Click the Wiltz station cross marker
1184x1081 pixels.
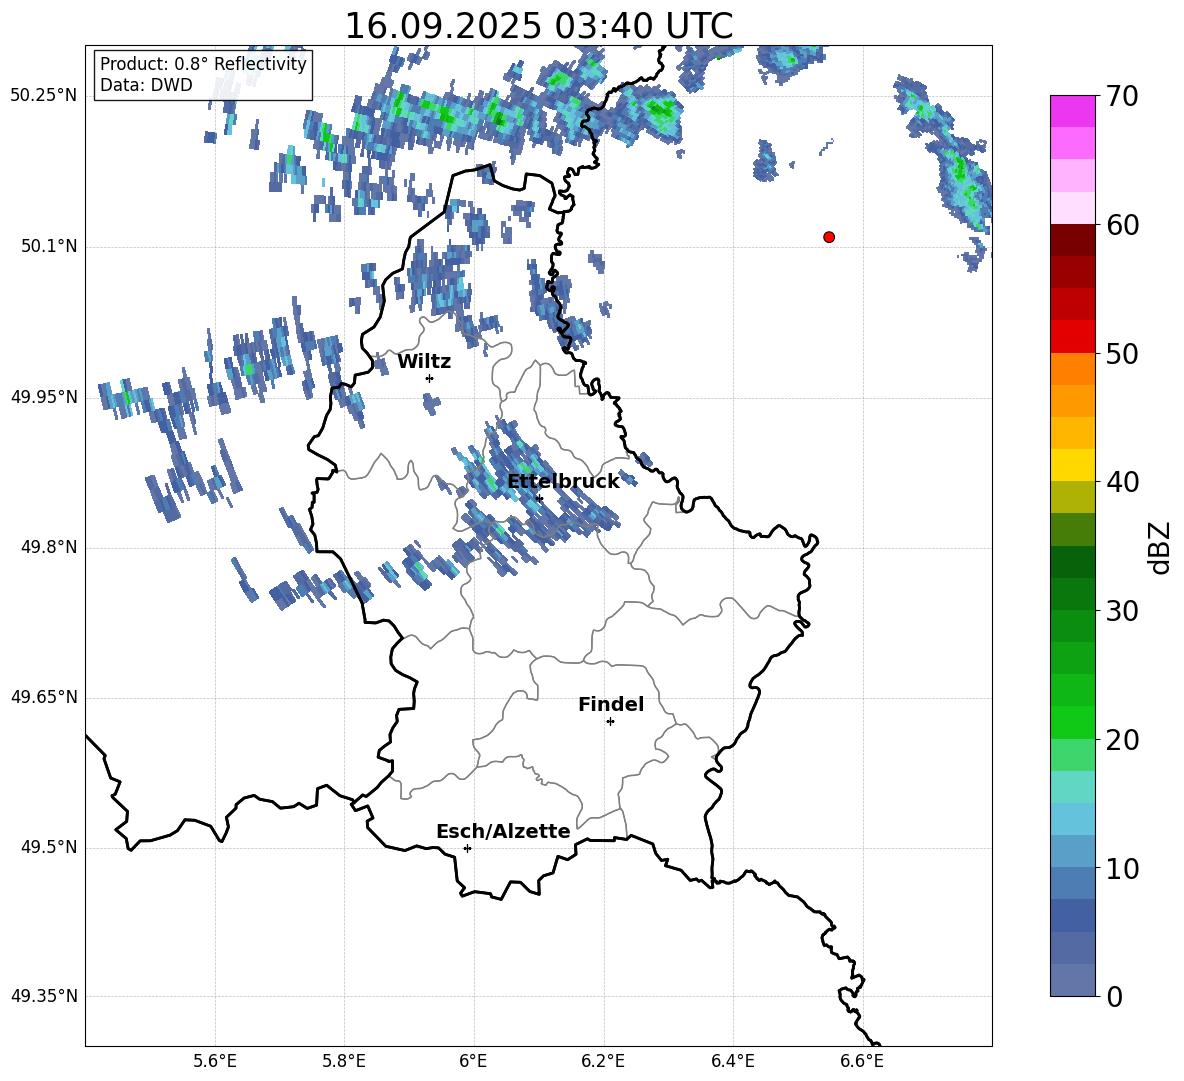pyautogui.click(x=430, y=378)
